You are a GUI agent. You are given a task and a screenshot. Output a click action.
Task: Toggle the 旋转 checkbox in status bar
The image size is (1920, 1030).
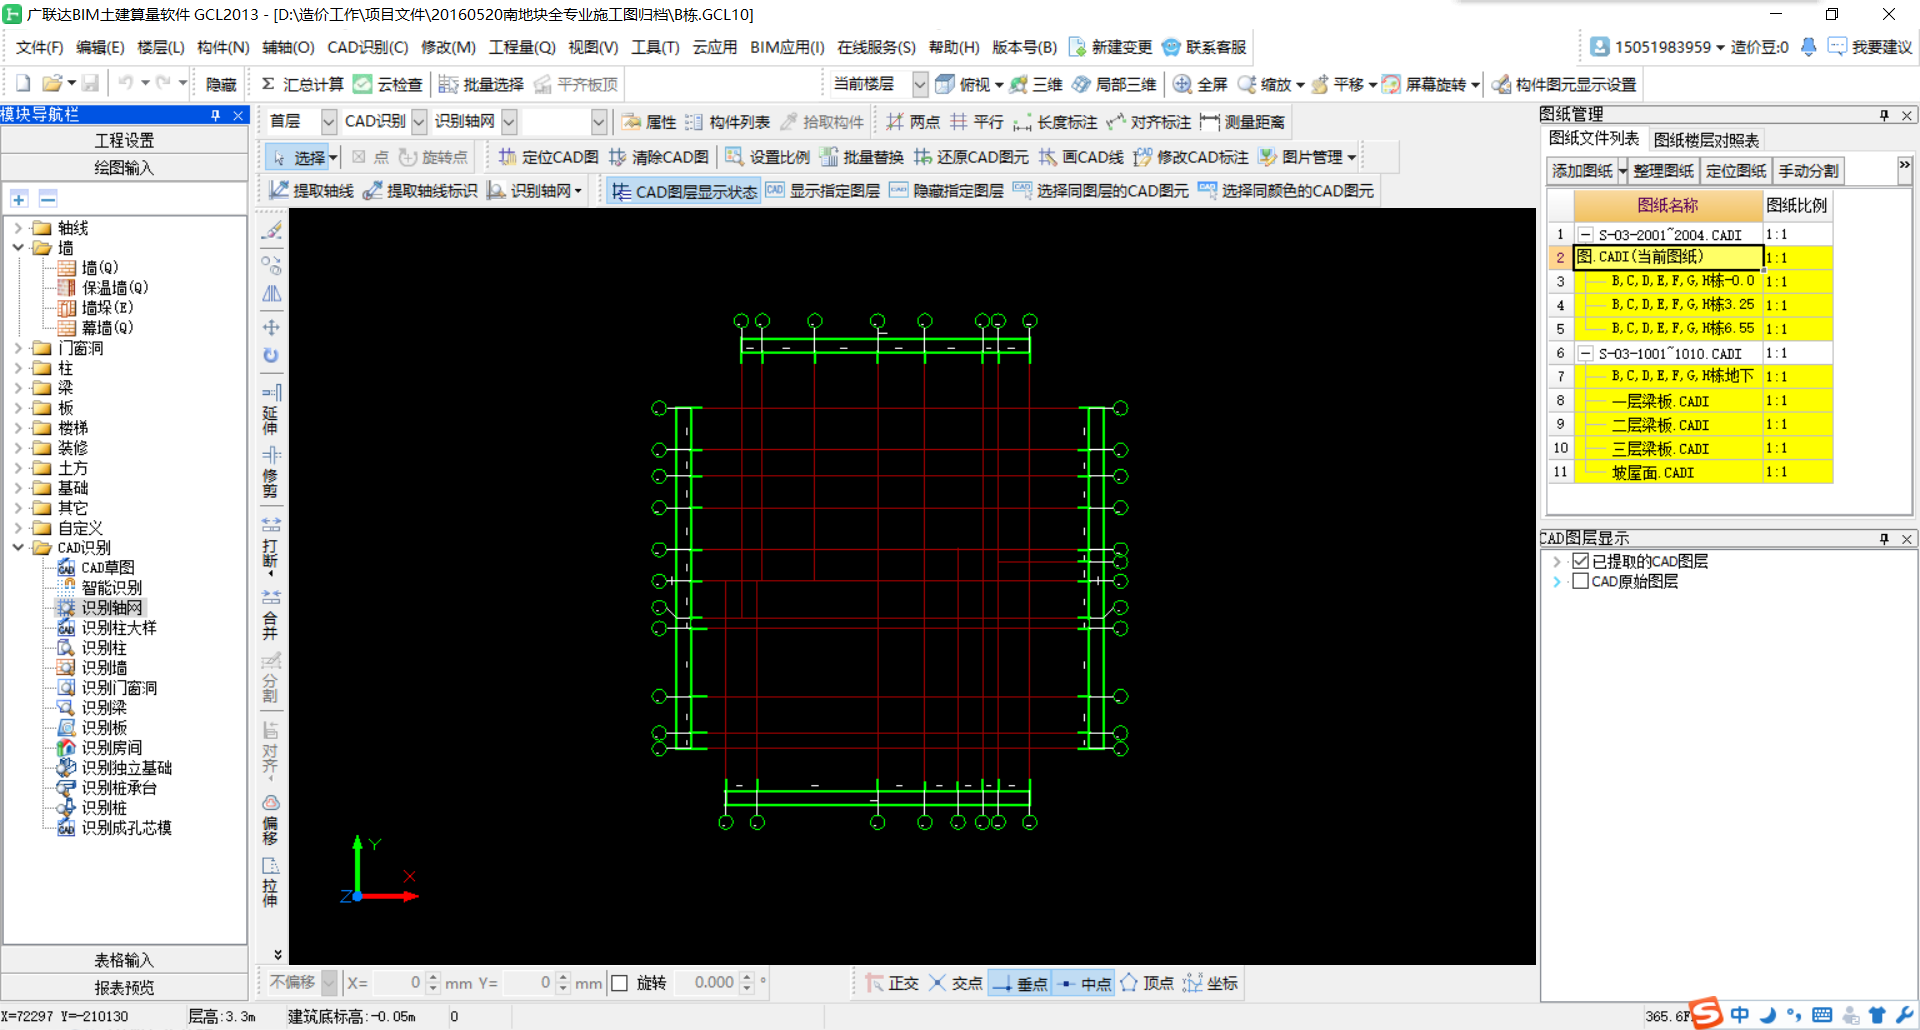[620, 983]
